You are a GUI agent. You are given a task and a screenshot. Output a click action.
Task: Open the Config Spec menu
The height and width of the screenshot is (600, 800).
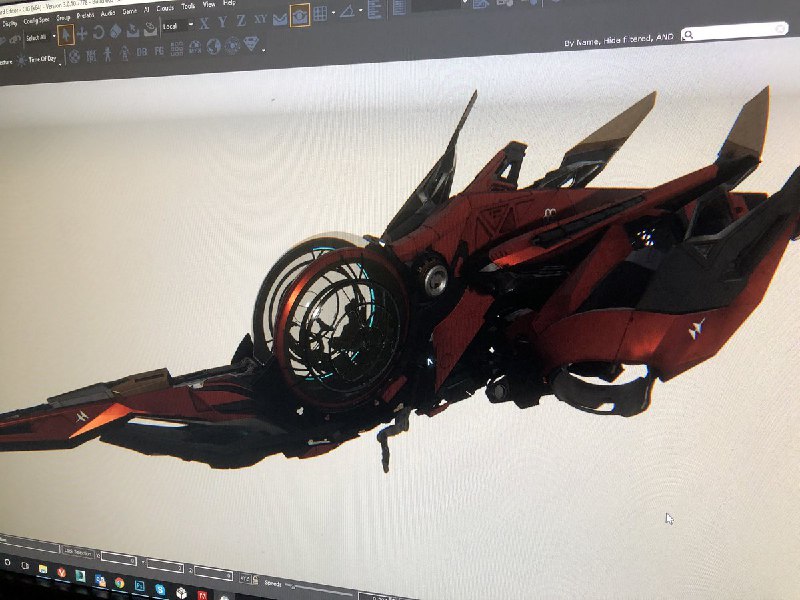[36, 20]
